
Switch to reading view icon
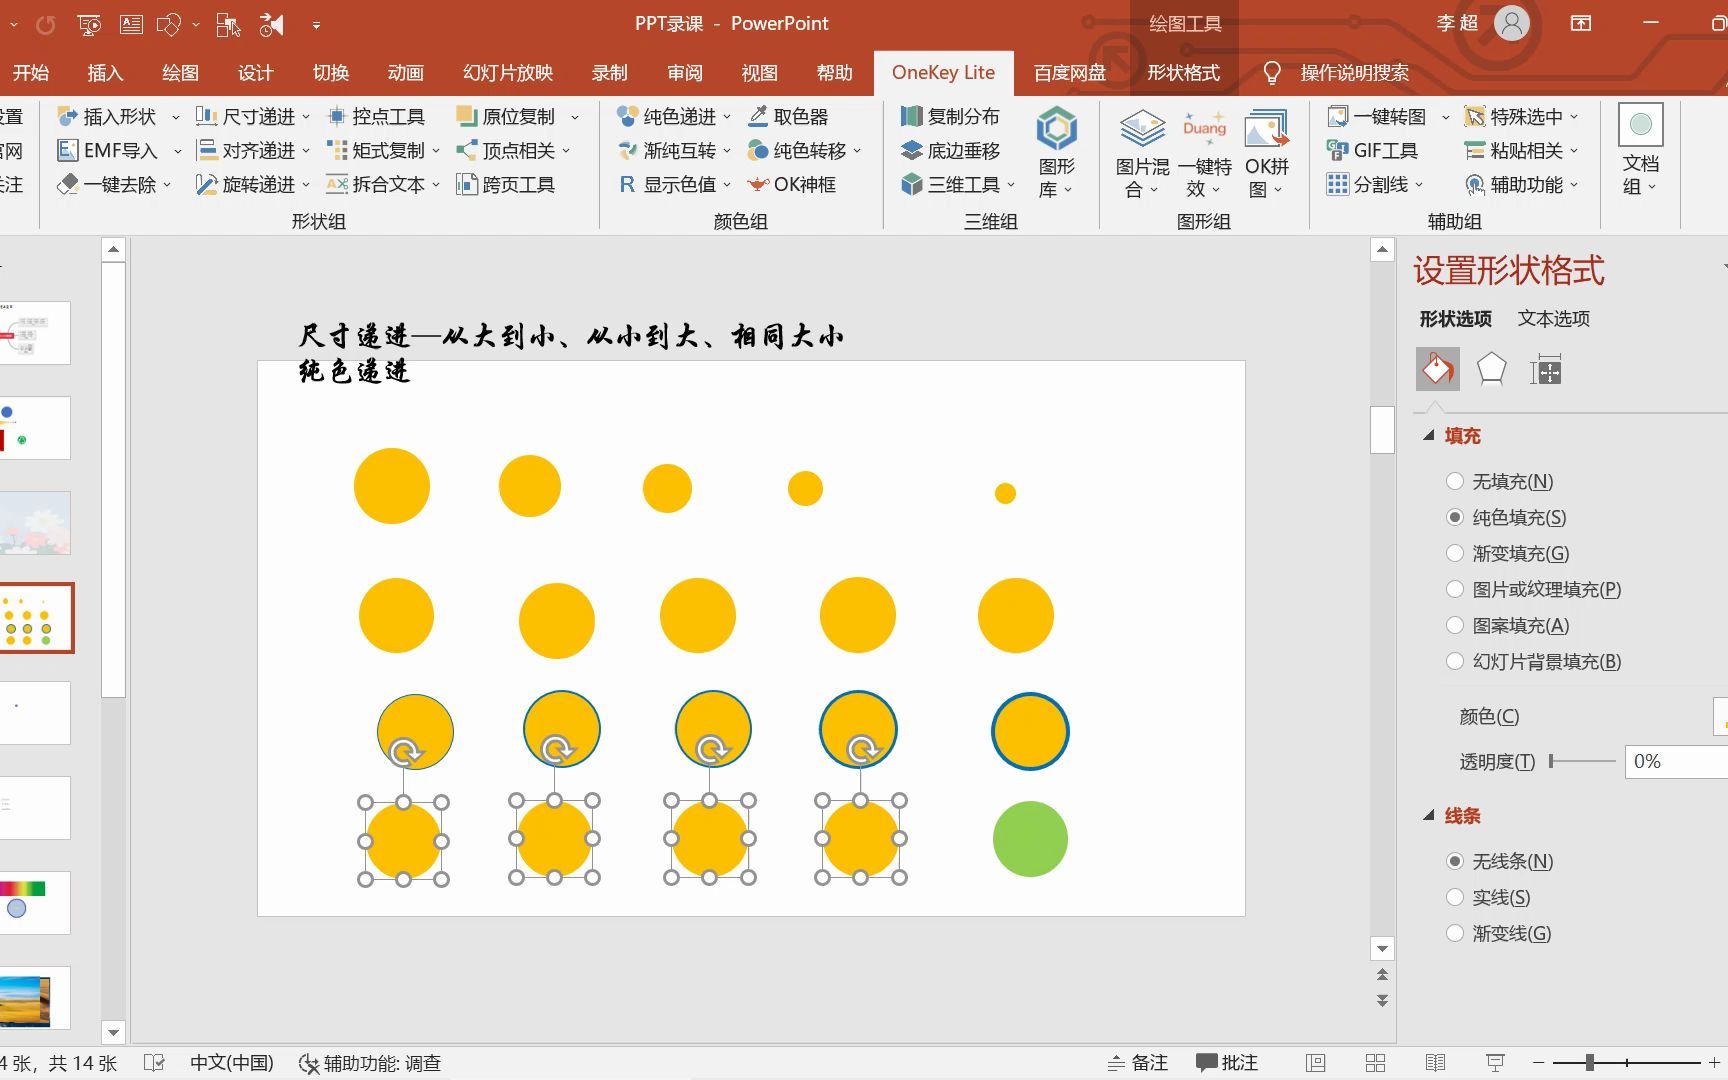(1435, 1062)
